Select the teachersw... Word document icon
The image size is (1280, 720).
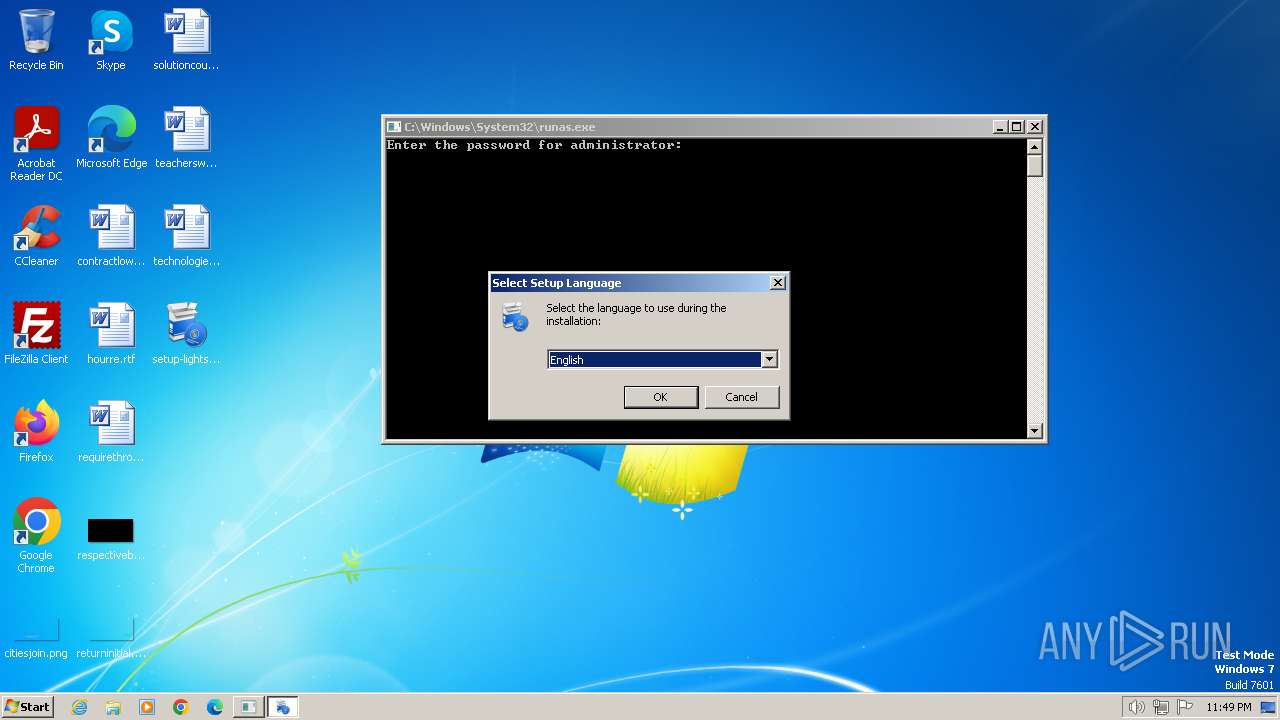(x=186, y=138)
